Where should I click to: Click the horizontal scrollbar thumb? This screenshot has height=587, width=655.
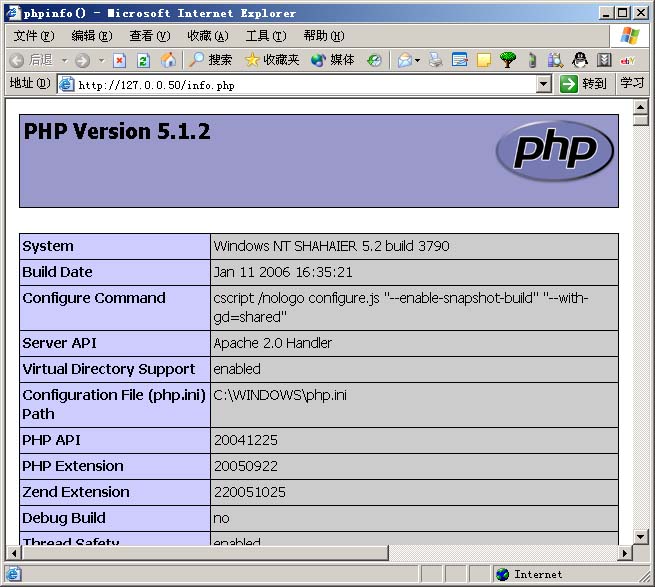tap(205, 553)
